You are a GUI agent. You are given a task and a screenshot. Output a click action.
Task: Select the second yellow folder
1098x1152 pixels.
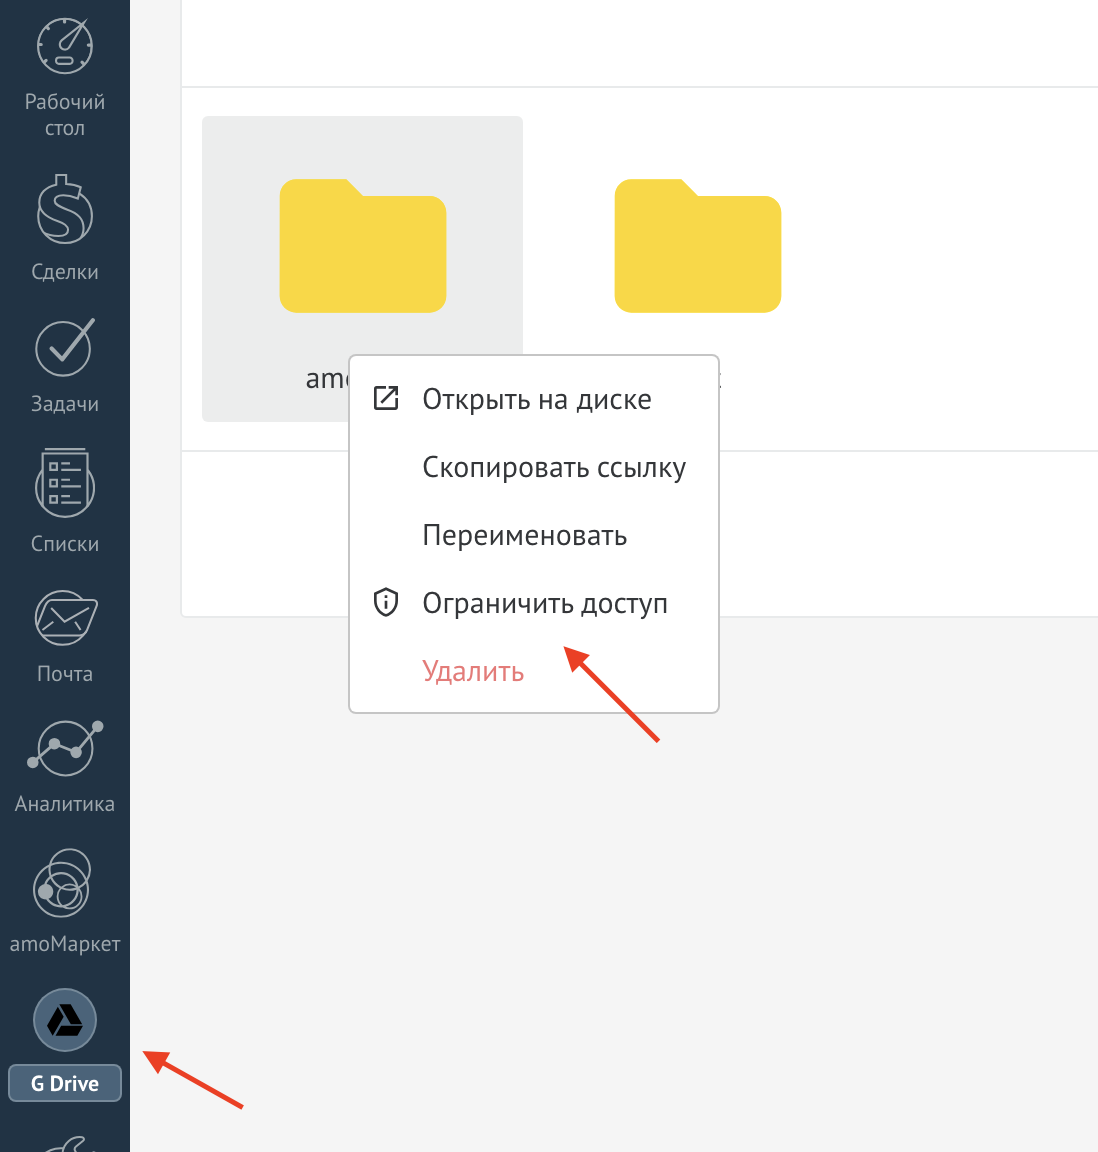coord(697,246)
